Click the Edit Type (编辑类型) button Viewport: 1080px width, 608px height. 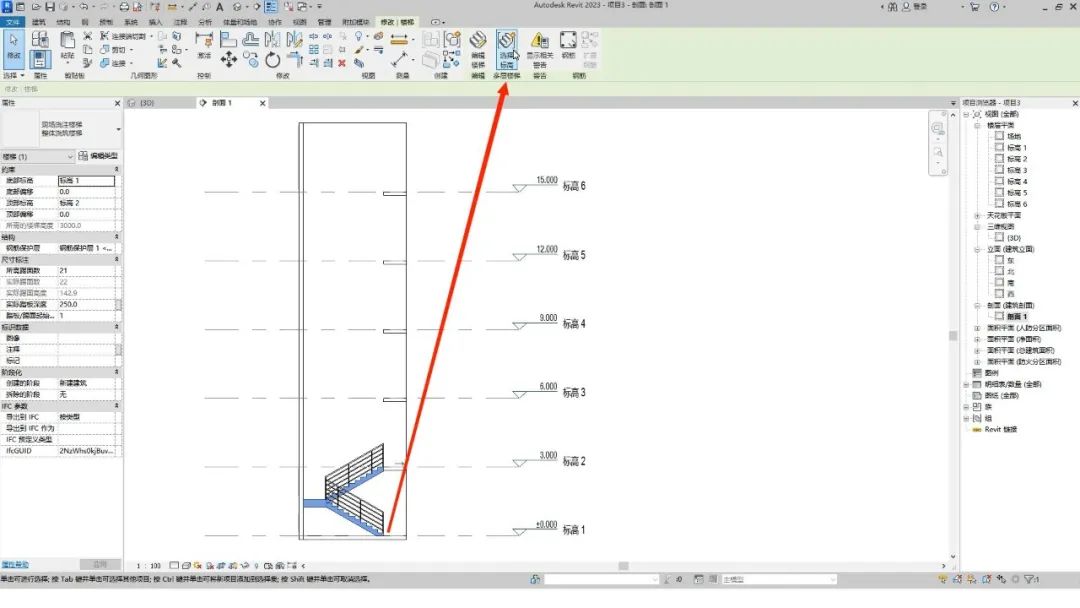coord(98,156)
